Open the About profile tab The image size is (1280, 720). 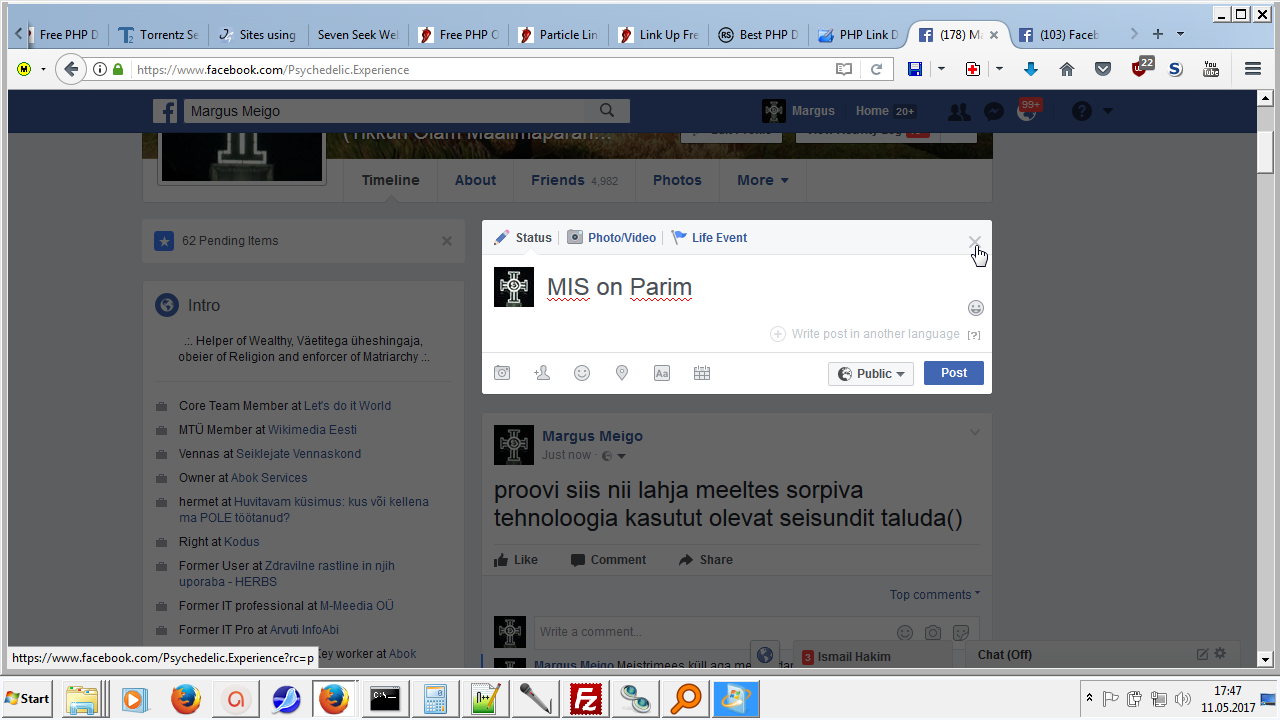[x=475, y=180]
